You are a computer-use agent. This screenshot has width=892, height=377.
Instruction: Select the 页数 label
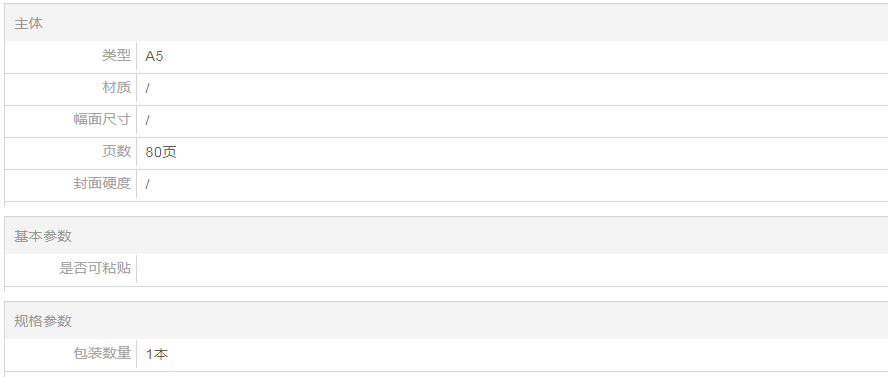(x=116, y=152)
